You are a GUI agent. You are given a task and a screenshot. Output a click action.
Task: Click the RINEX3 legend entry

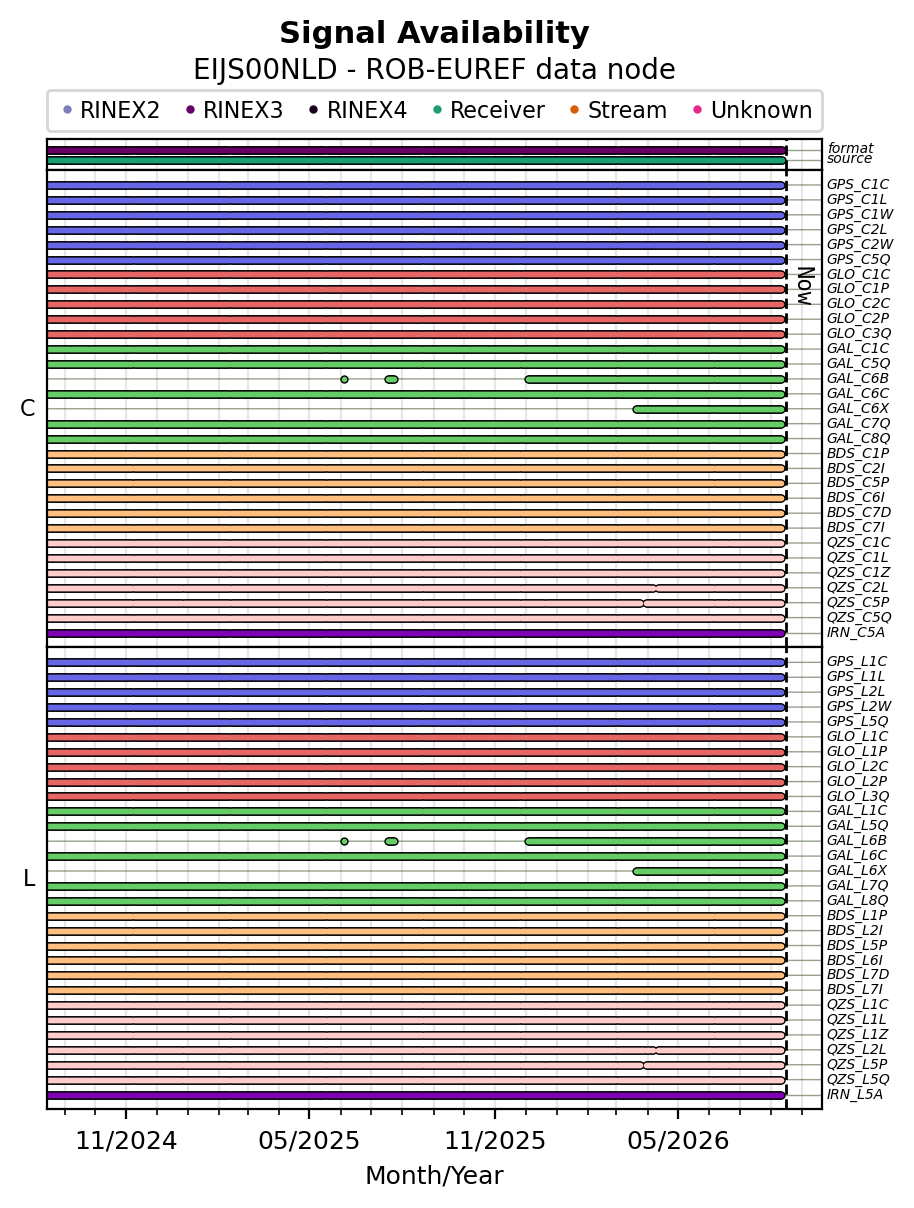click(234, 110)
